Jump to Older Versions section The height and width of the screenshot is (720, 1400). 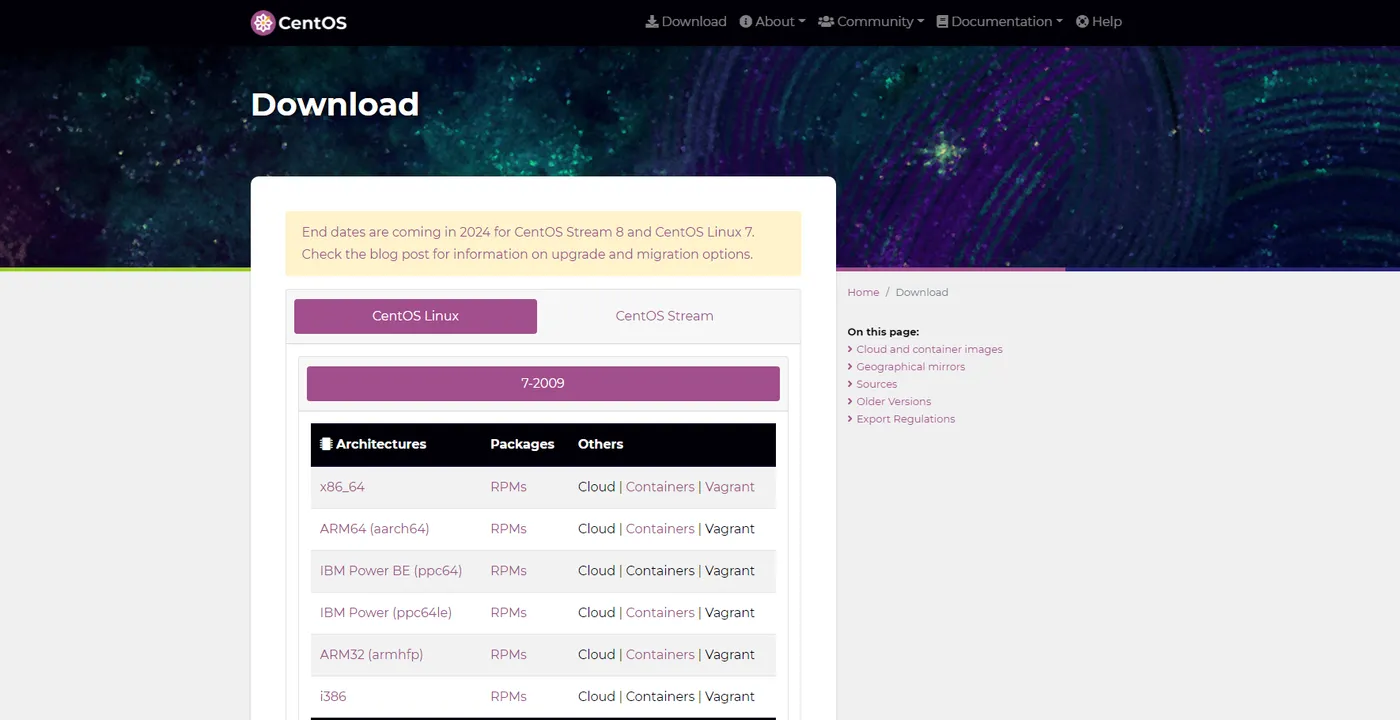[893, 402]
